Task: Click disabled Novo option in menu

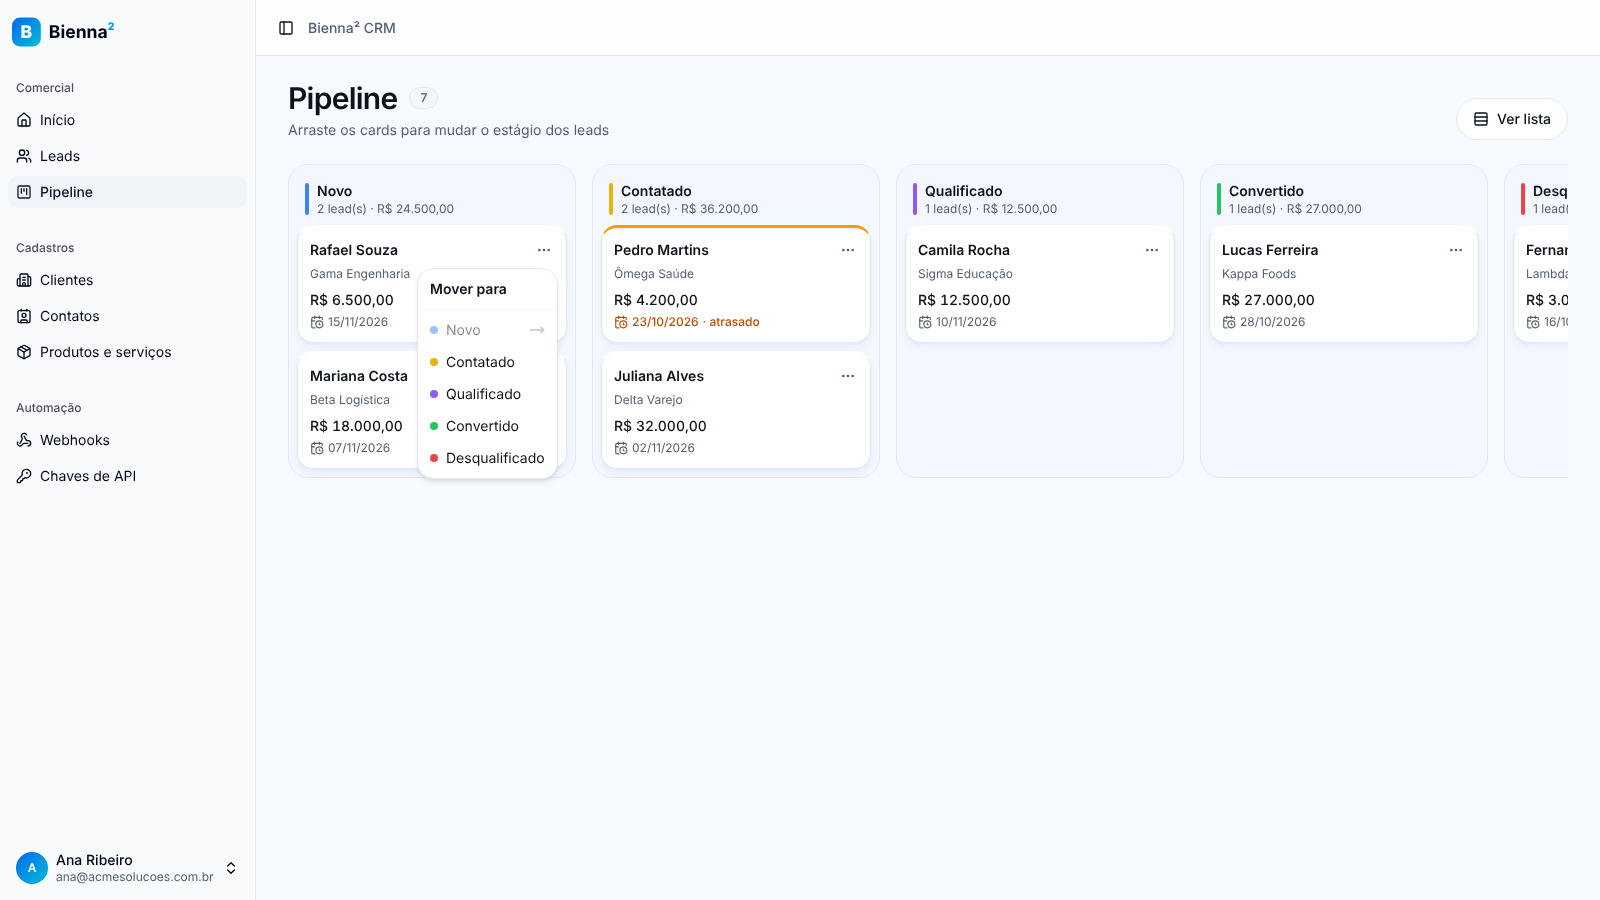Action: click(487, 330)
